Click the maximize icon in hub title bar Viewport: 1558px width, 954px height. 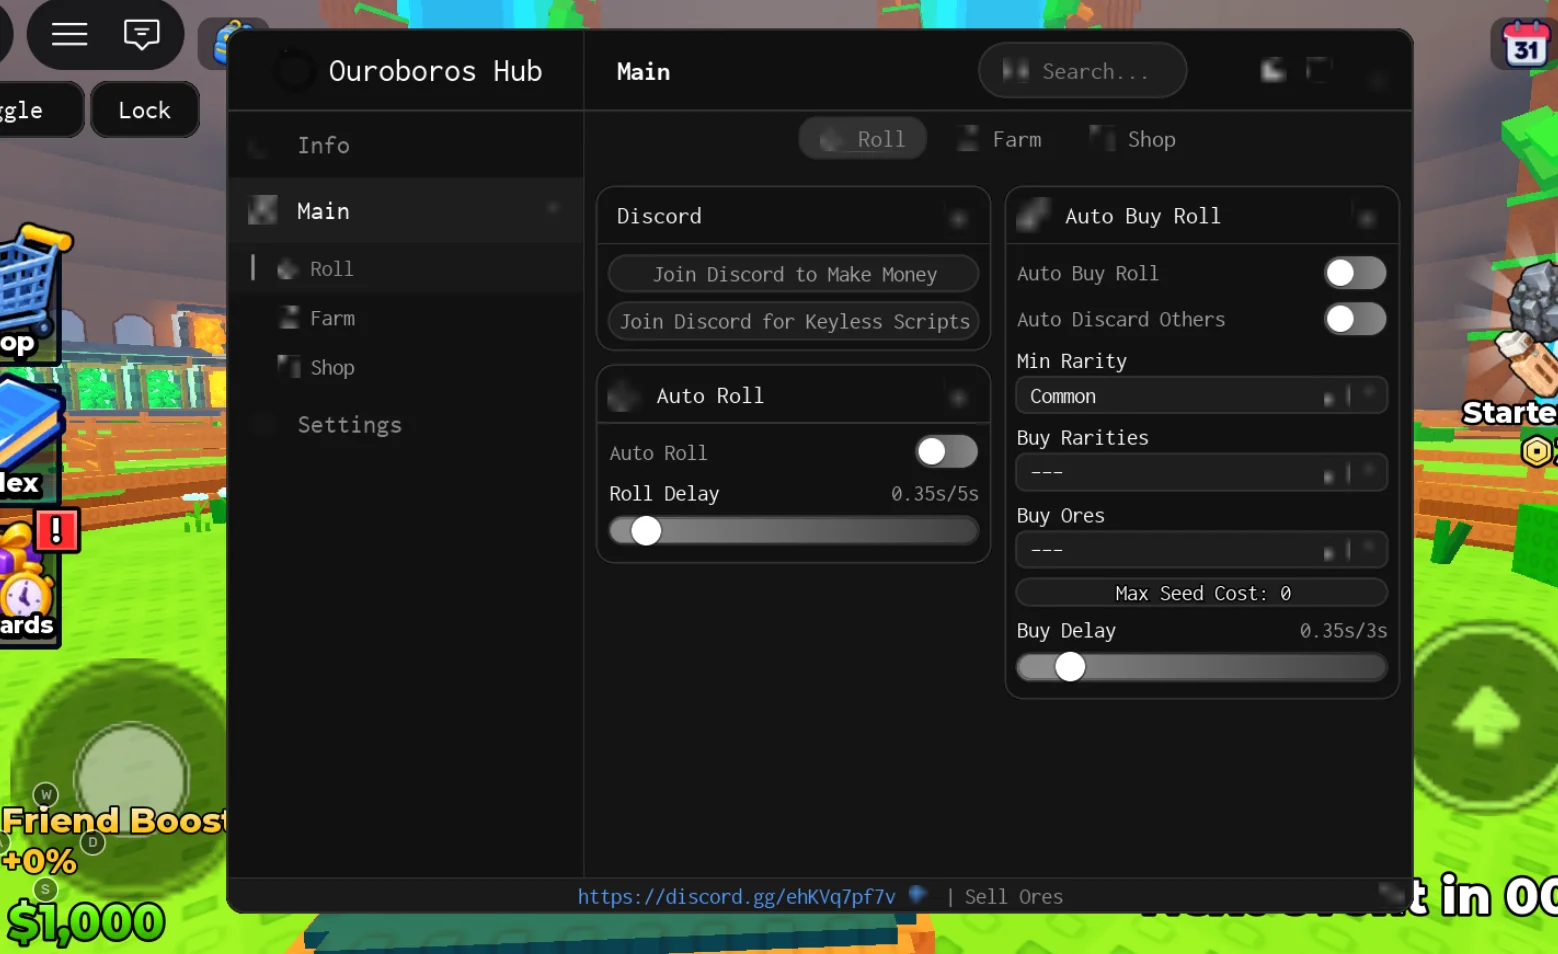(1319, 70)
